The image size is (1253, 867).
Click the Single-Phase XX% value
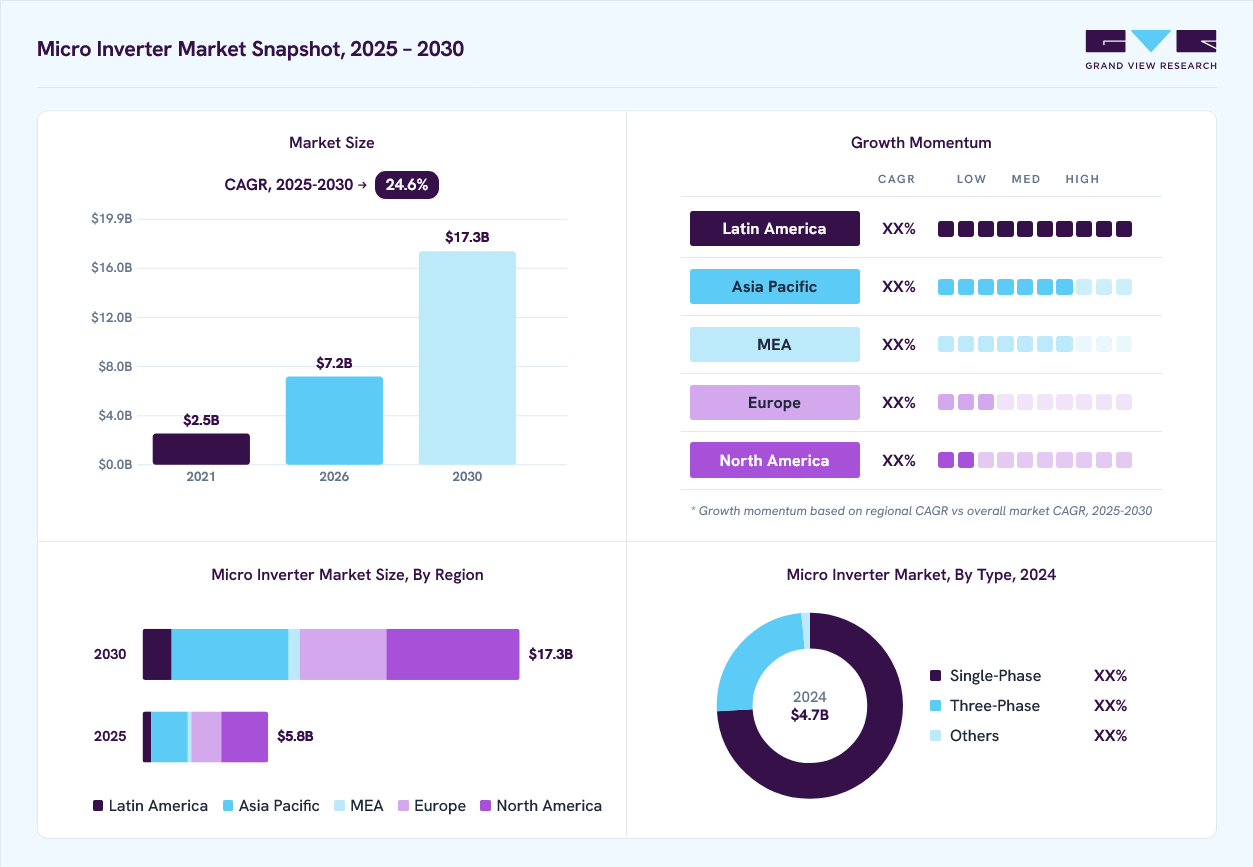tap(1111, 676)
